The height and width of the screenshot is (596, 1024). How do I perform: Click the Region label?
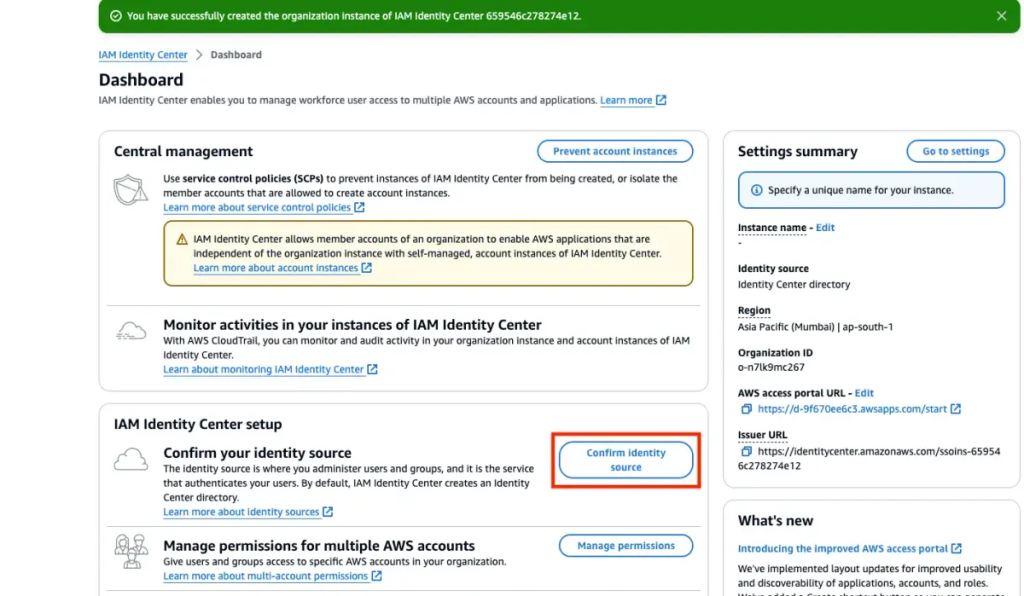(x=754, y=310)
